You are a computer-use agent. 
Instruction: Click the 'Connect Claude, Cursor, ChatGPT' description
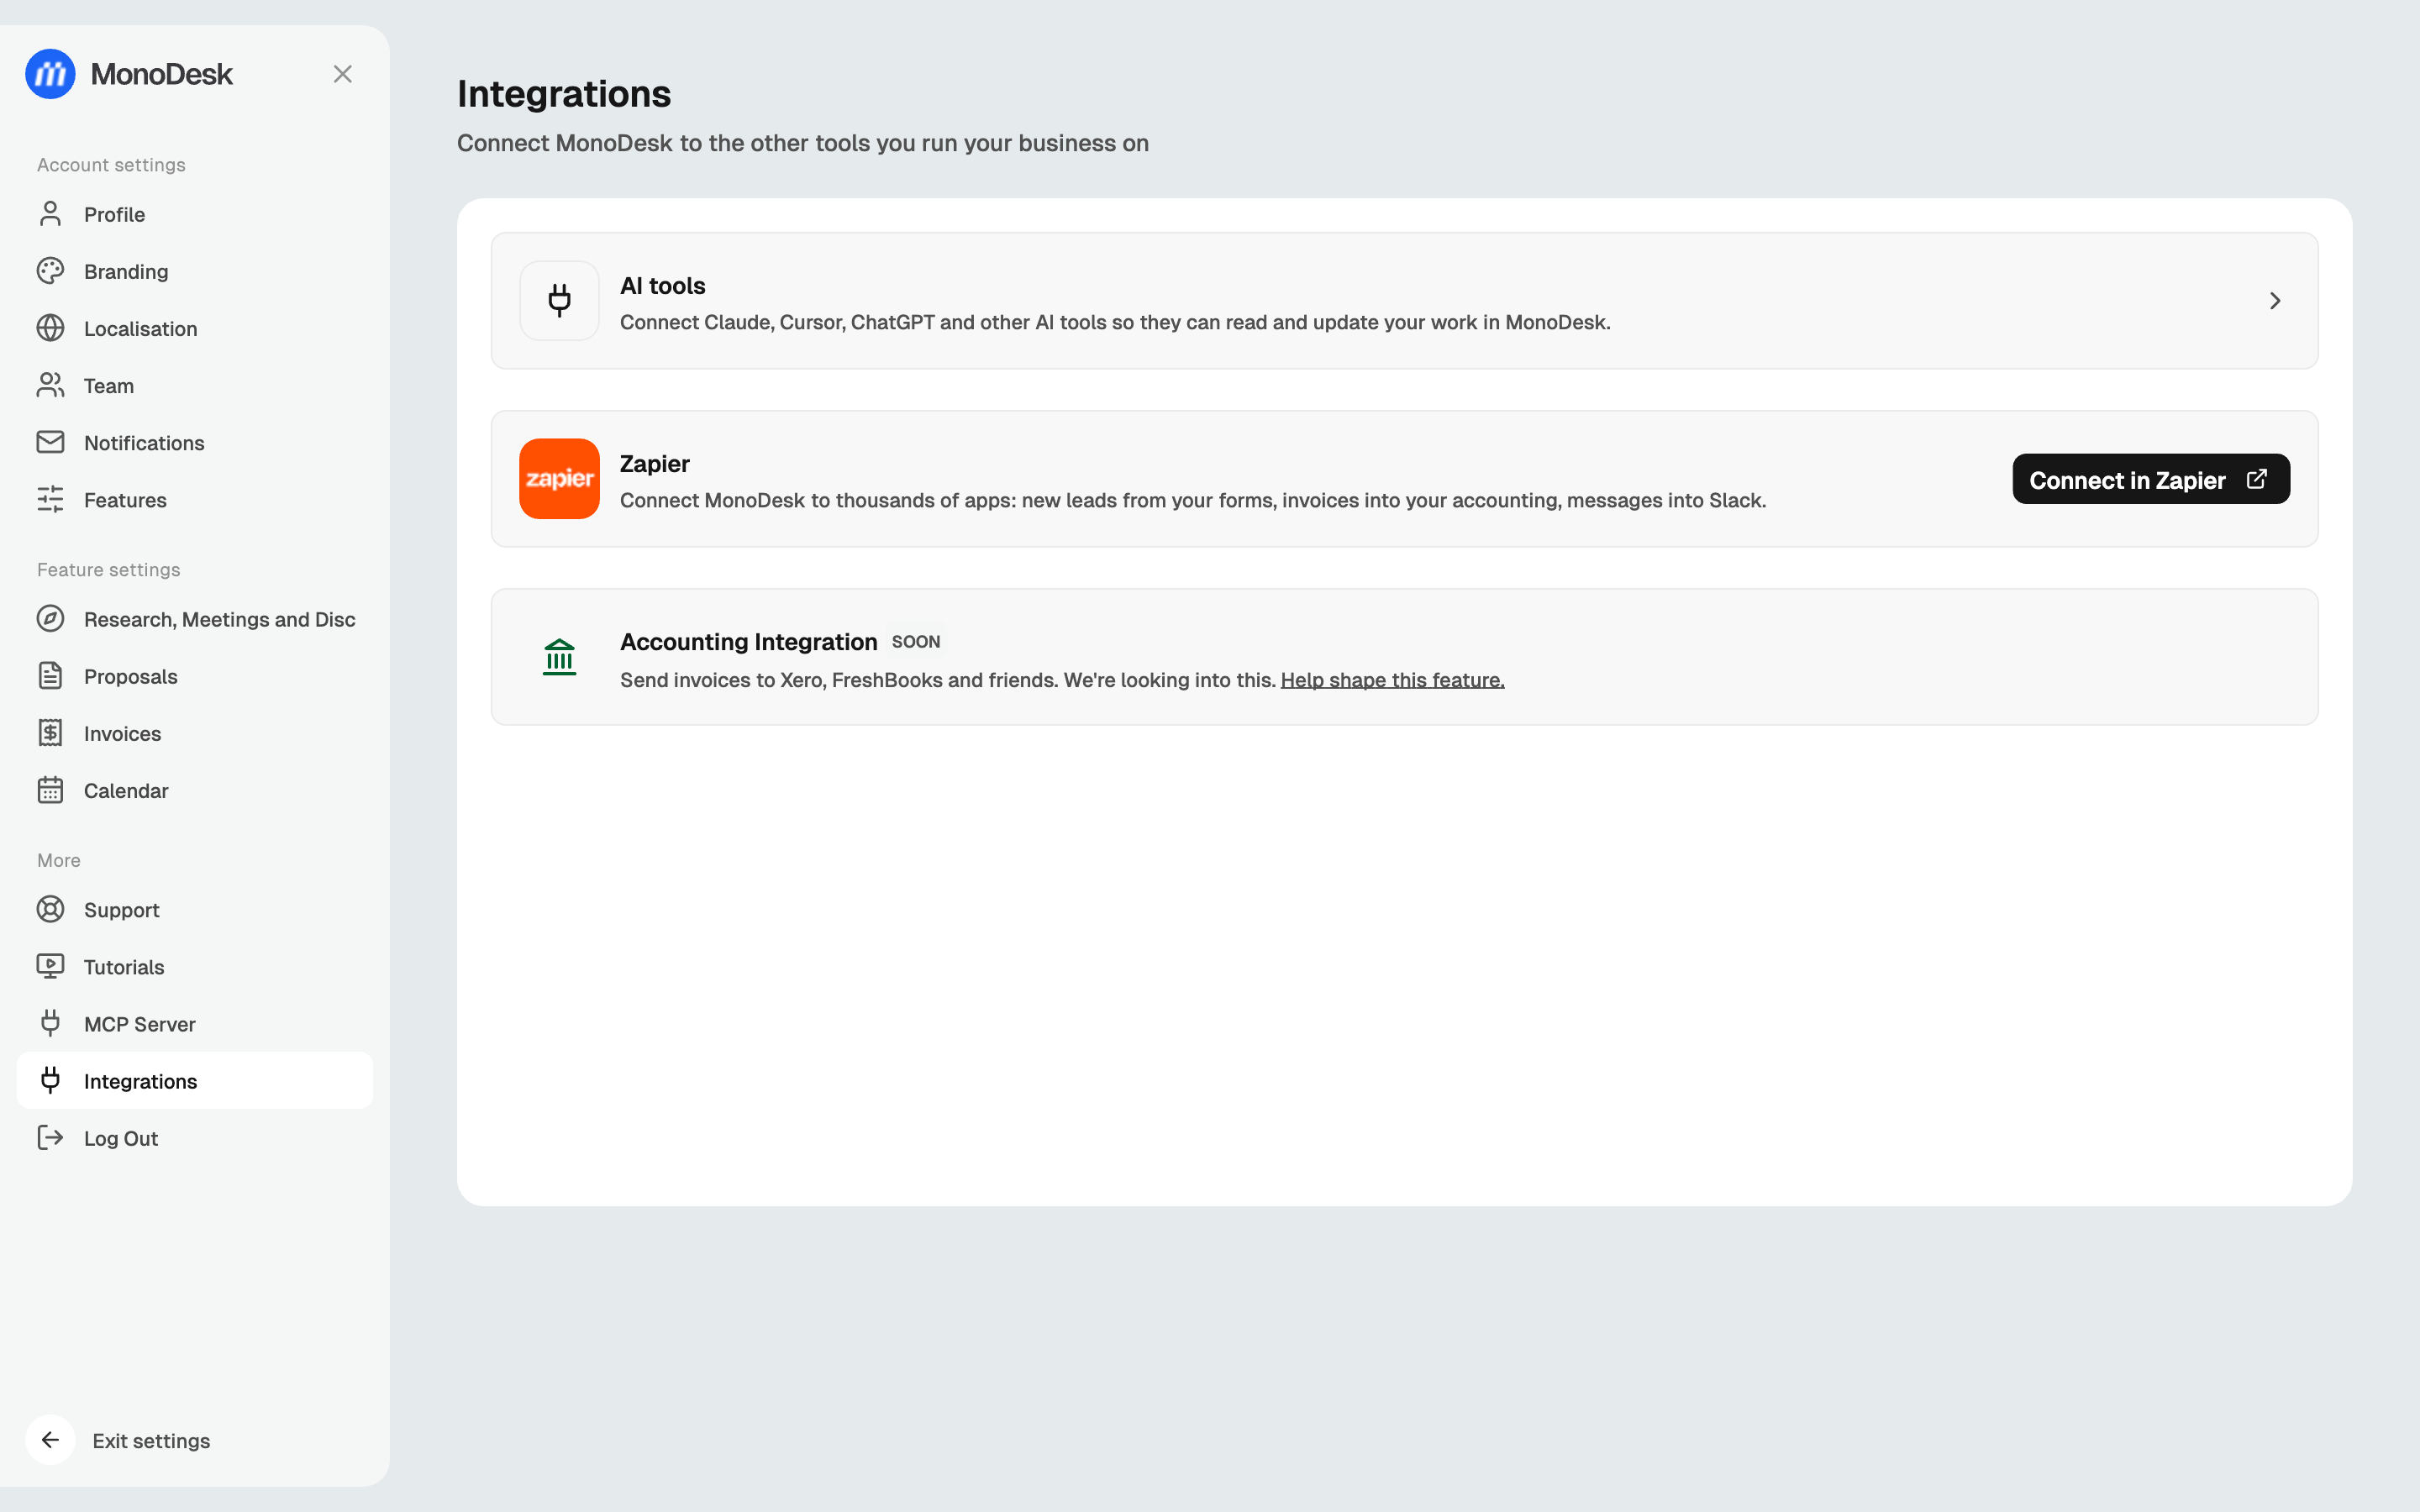point(1115,322)
